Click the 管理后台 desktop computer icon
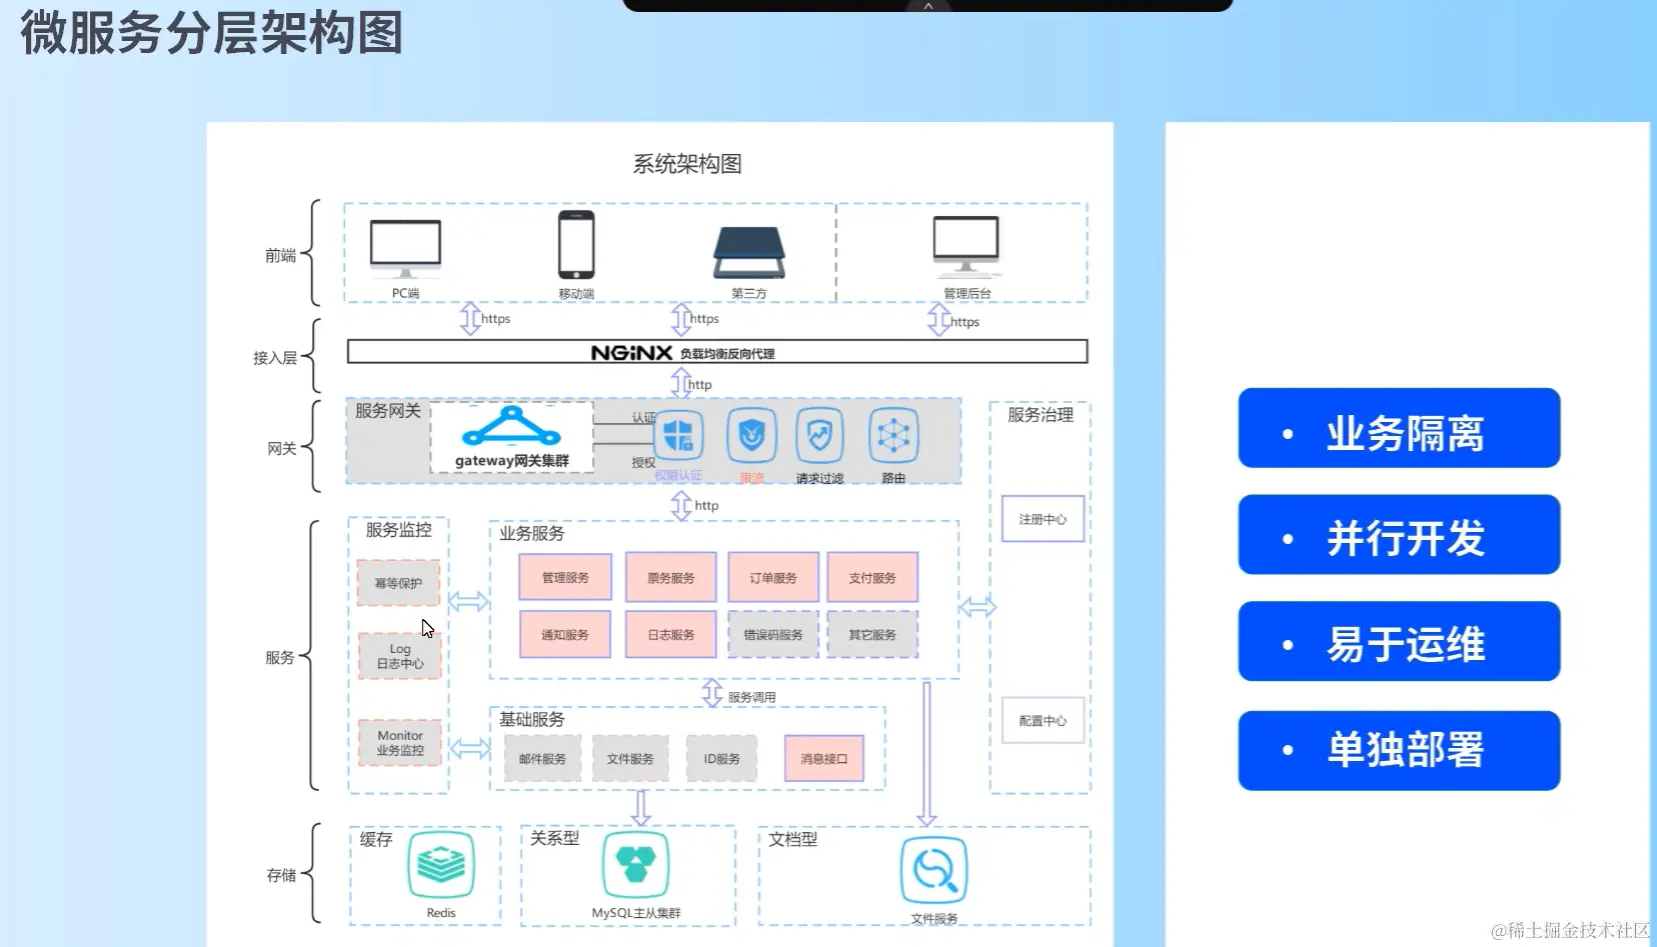 tap(966, 246)
